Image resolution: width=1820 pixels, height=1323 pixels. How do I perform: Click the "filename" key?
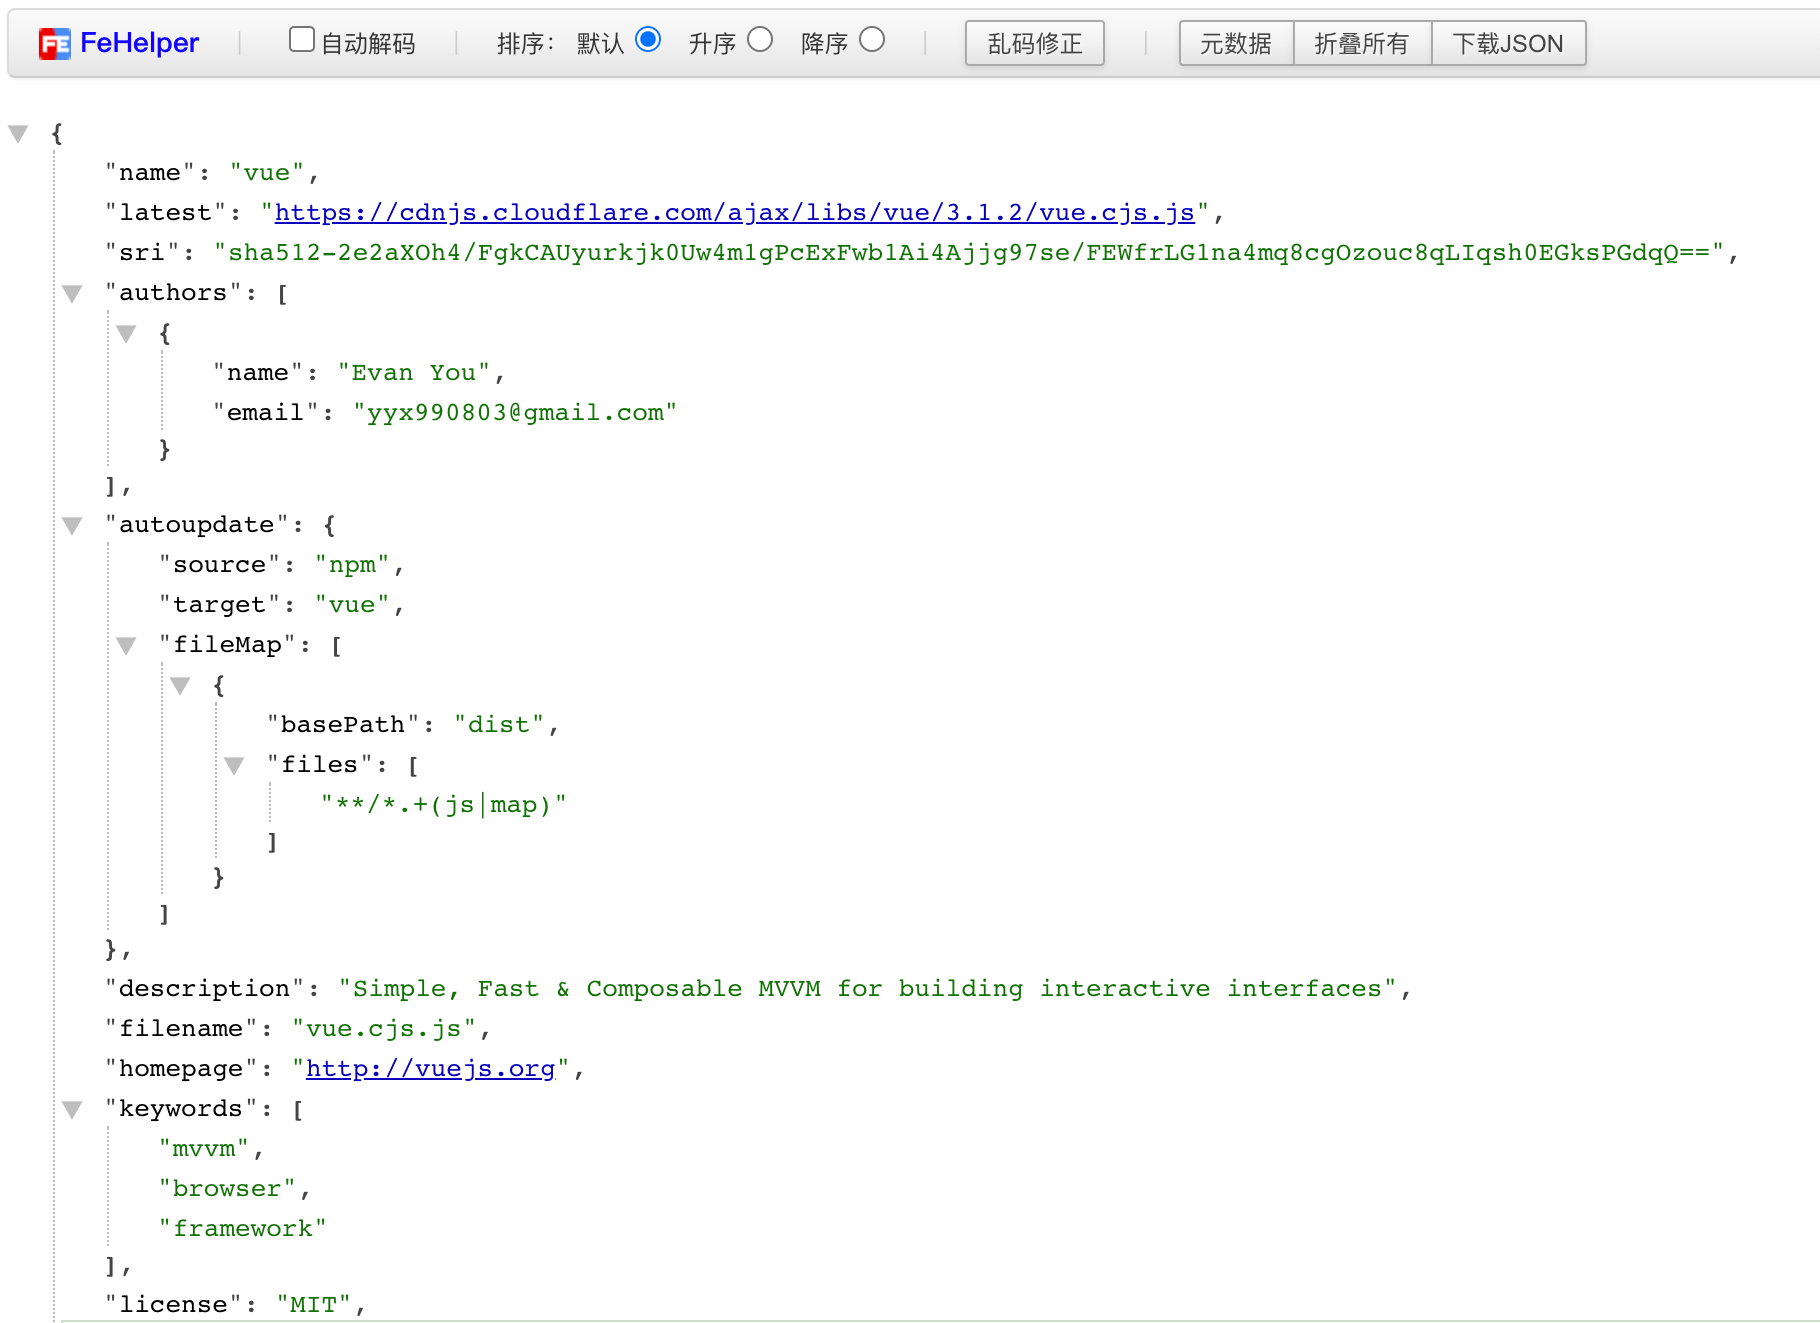[x=181, y=1029]
